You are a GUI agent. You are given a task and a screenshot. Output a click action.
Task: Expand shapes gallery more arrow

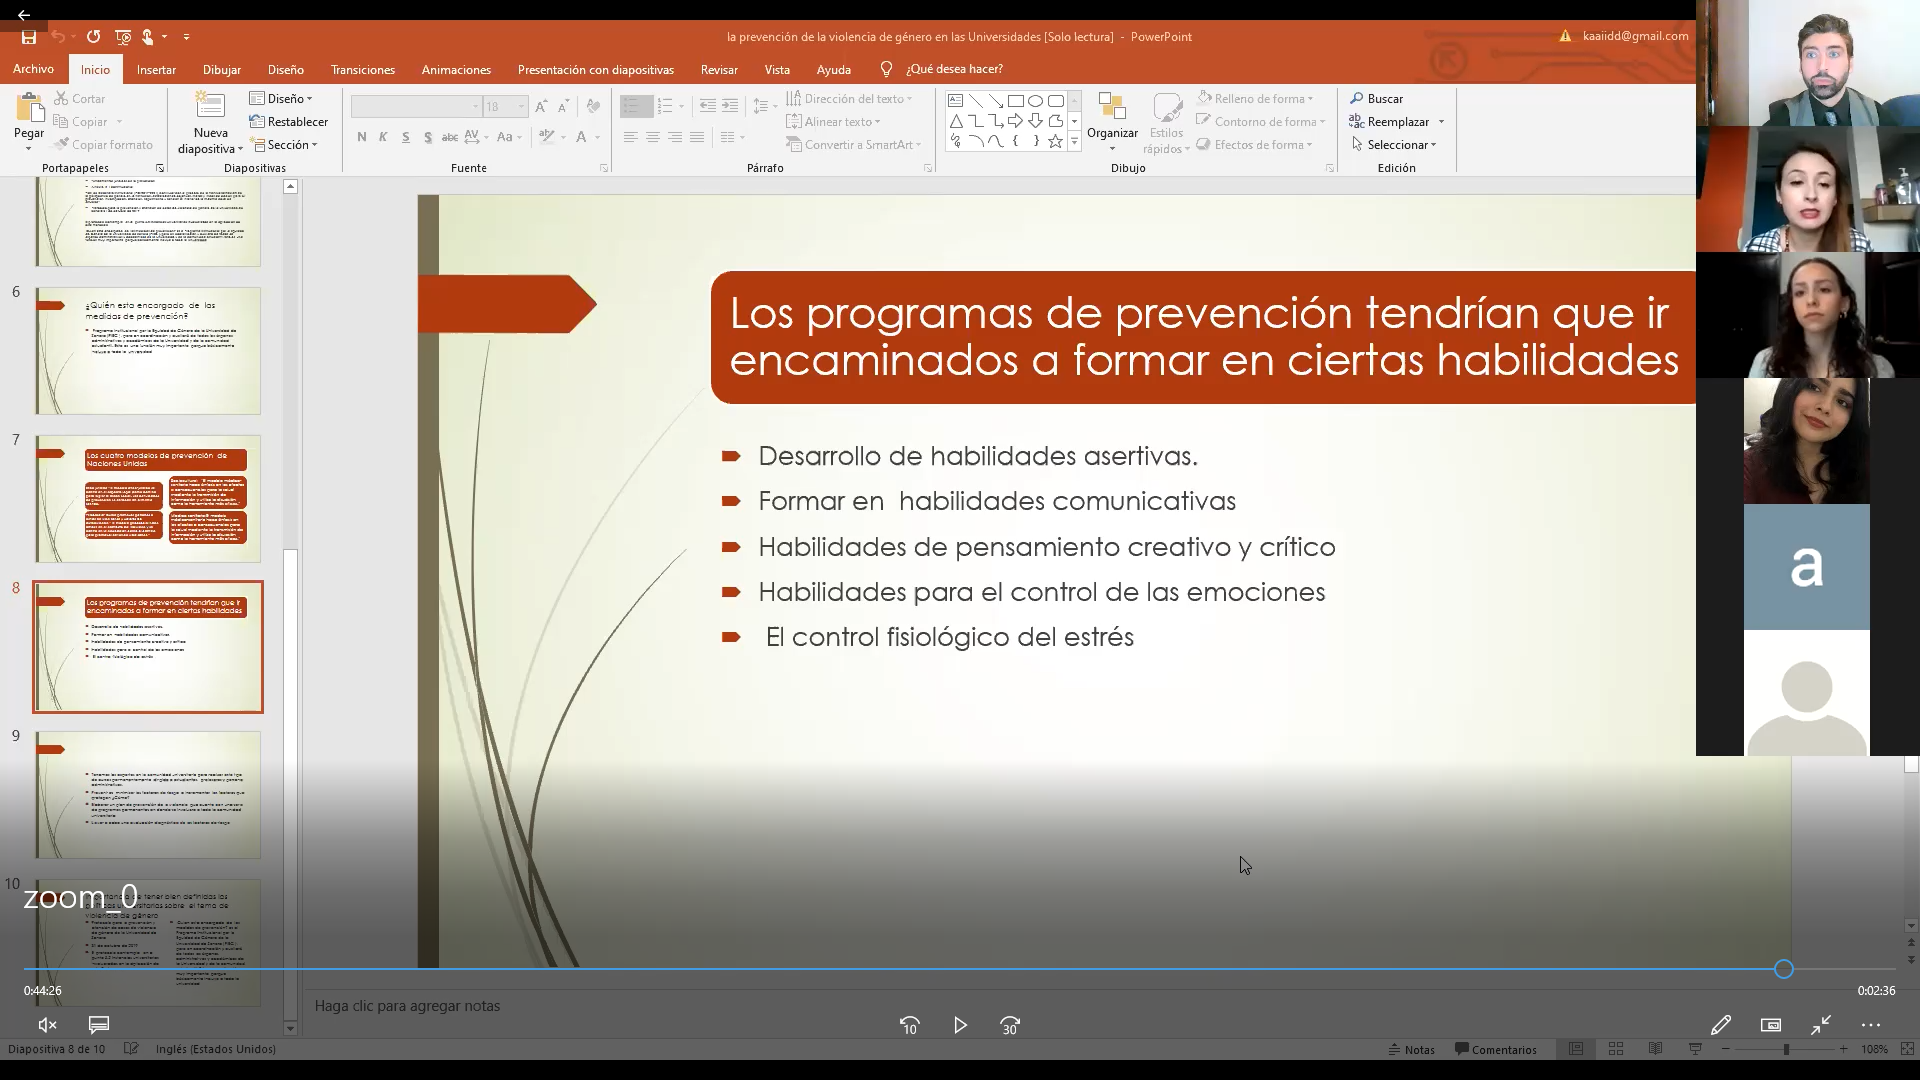click(x=1075, y=142)
